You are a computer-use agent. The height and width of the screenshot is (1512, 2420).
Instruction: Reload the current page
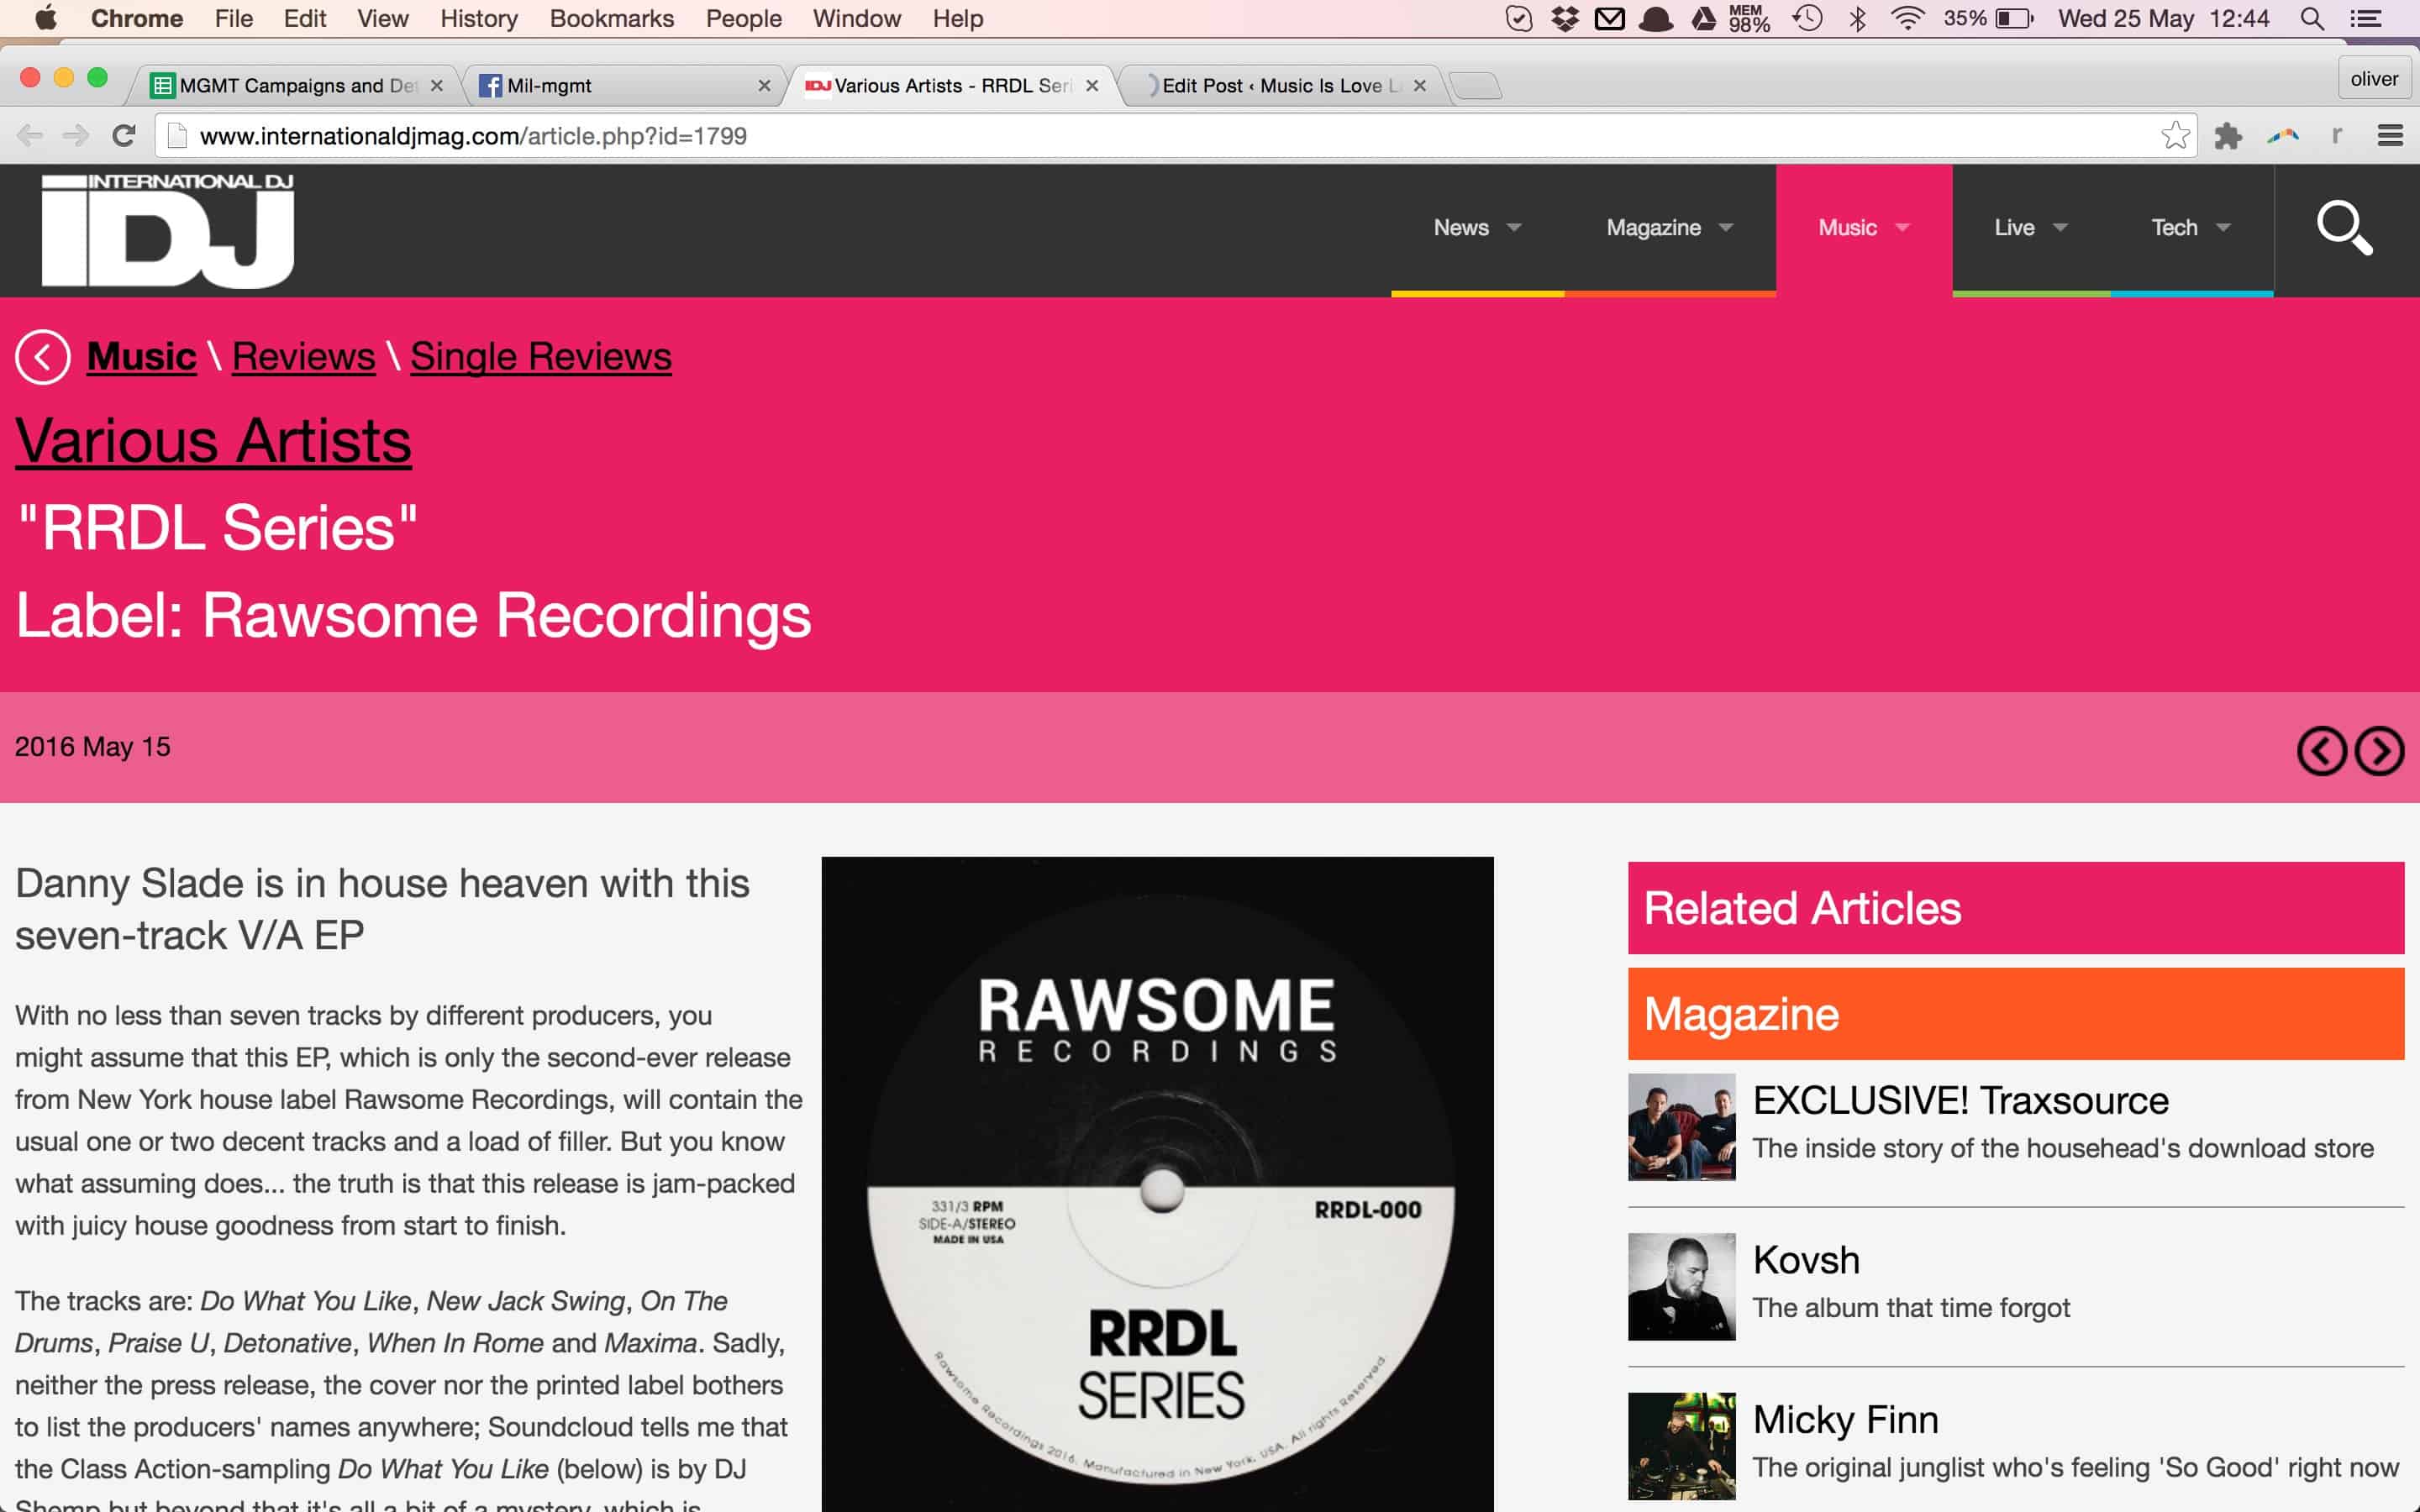(x=124, y=136)
